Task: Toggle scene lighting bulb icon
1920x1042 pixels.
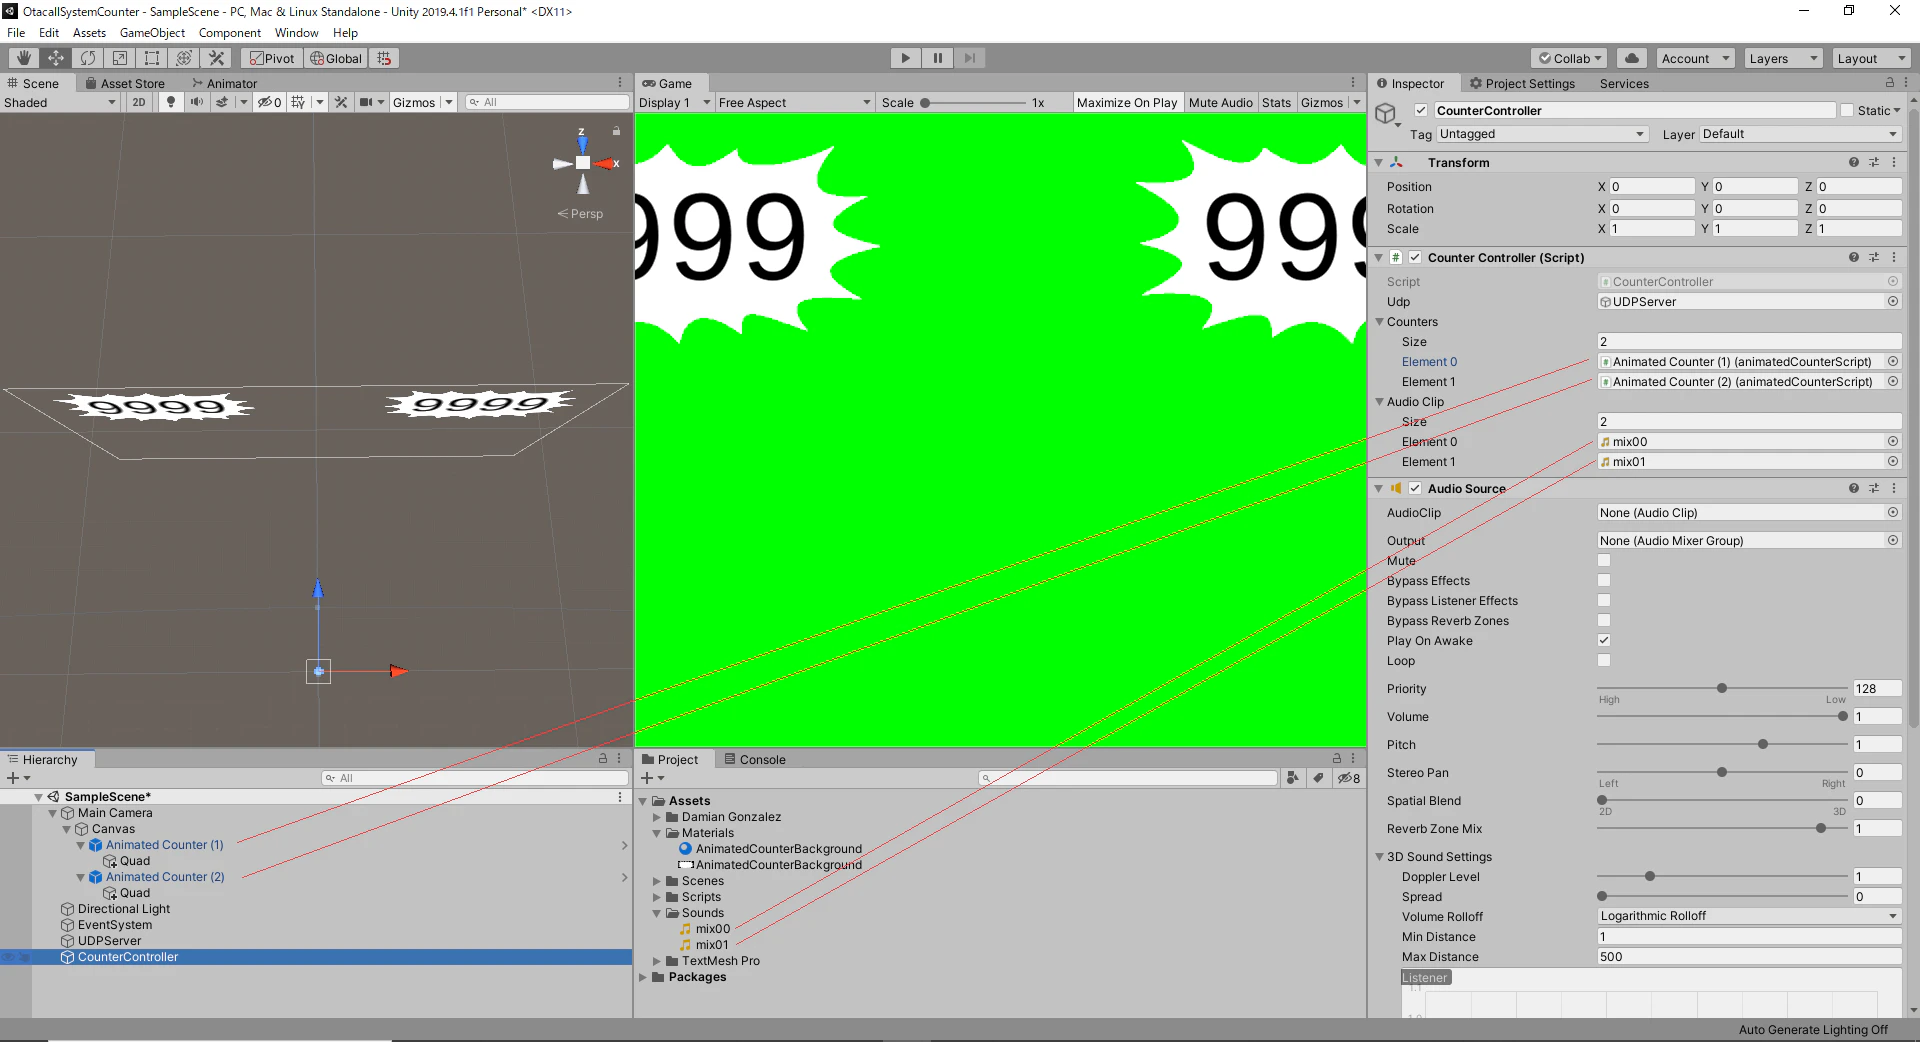Action: (x=171, y=102)
